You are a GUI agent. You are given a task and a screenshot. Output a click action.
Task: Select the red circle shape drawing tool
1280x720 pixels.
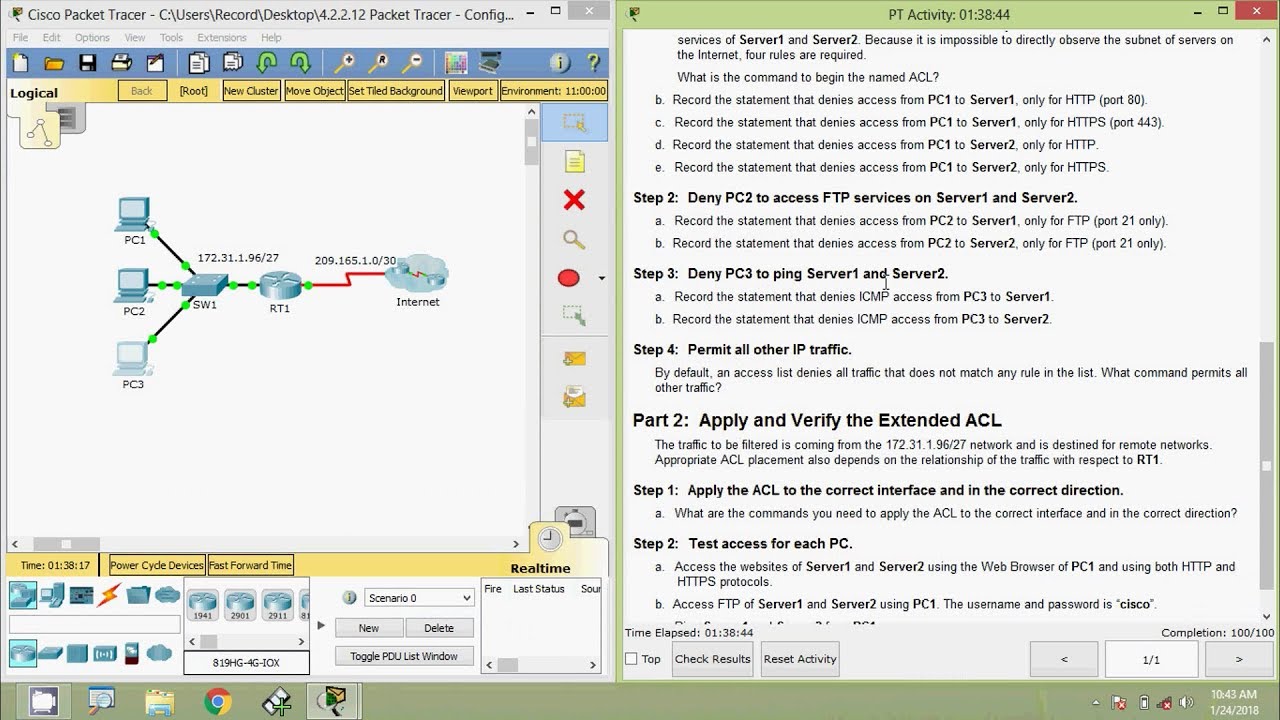[569, 278]
